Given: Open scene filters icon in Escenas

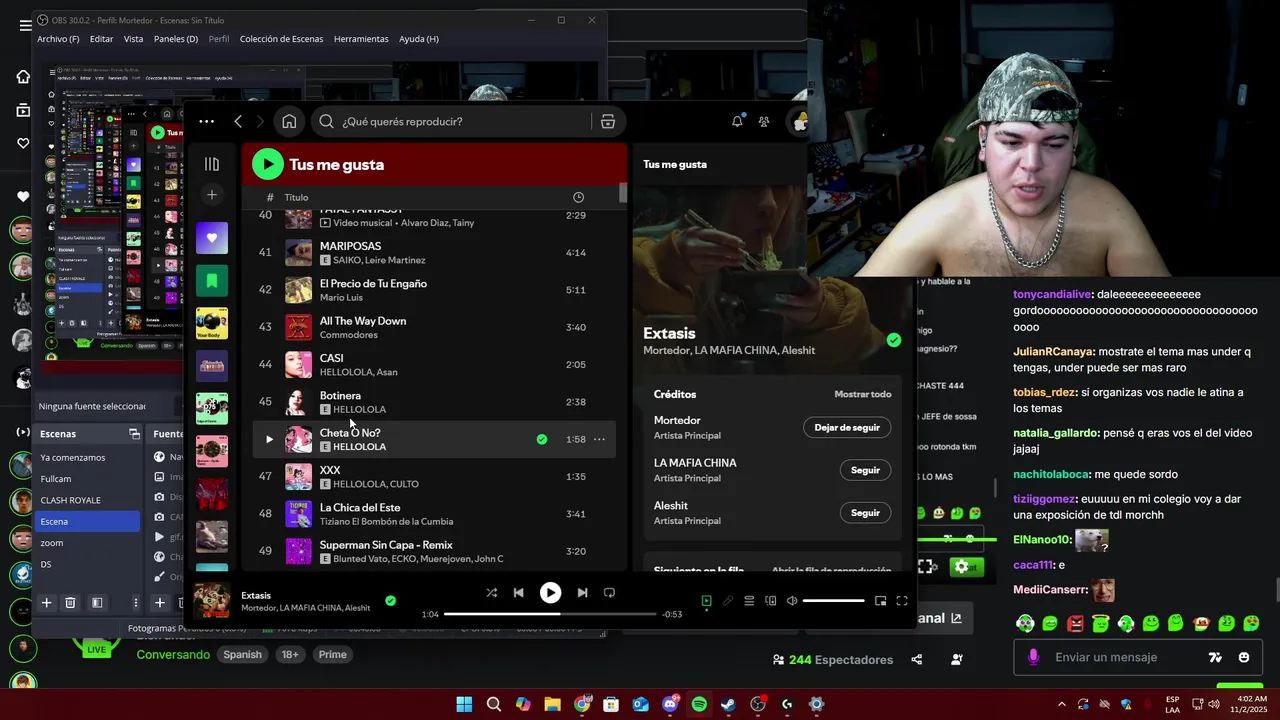Looking at the screenshot, I should click(97, 603).
